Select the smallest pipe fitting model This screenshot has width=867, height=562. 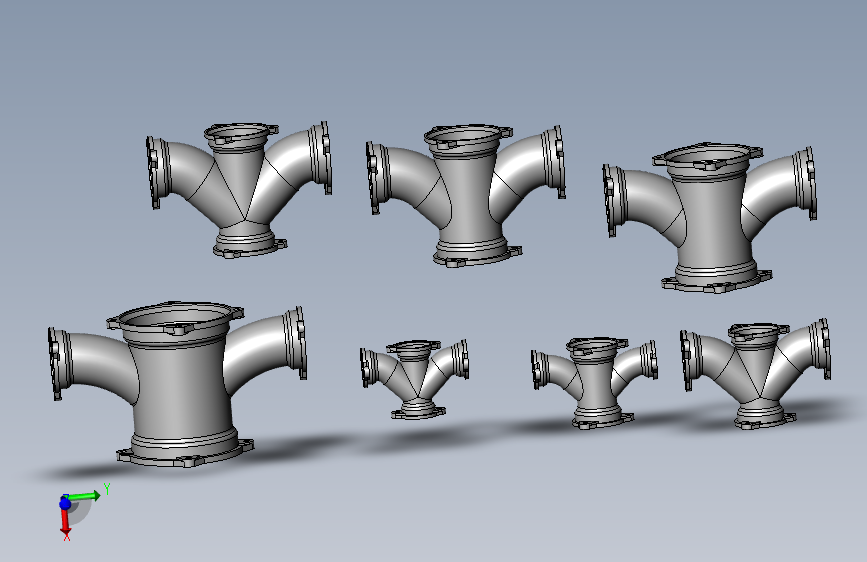[x=414, y=379]
